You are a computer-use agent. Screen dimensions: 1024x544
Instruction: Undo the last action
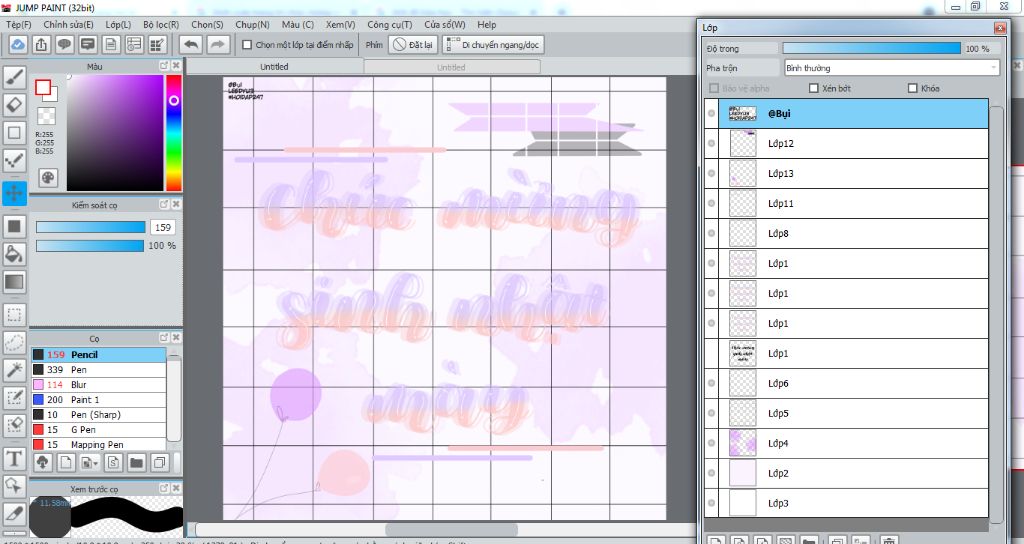coord(191,44)
